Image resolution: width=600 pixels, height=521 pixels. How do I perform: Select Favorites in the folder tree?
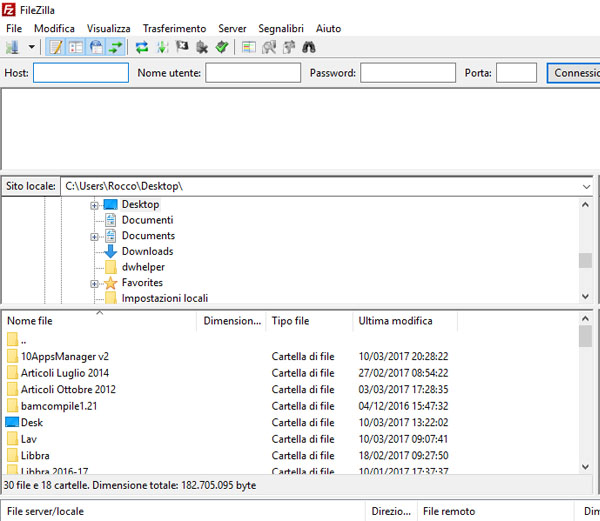142,283
